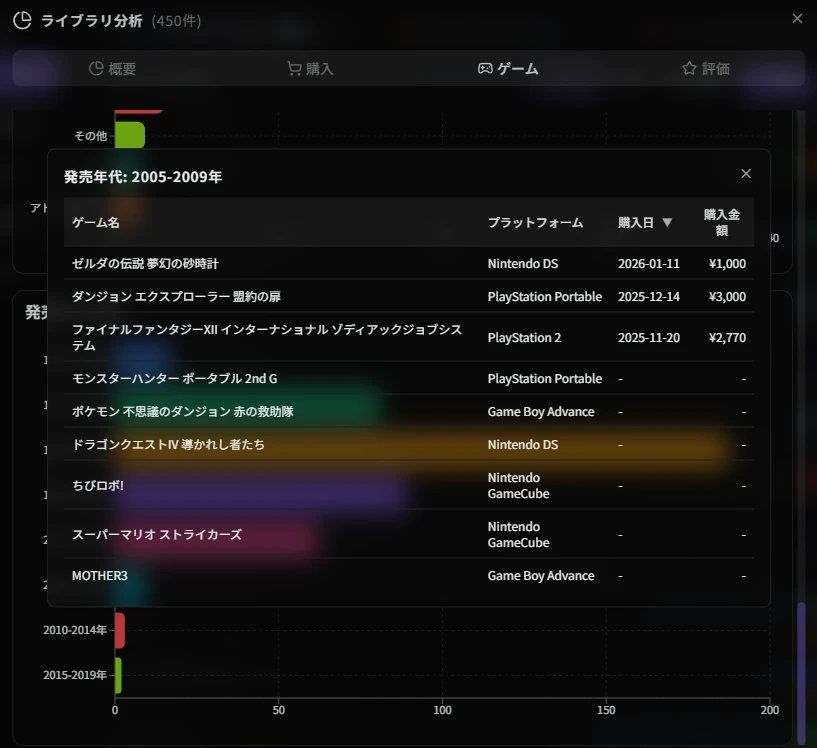Click the 2015-2019年 chart bar

[117, 675]
